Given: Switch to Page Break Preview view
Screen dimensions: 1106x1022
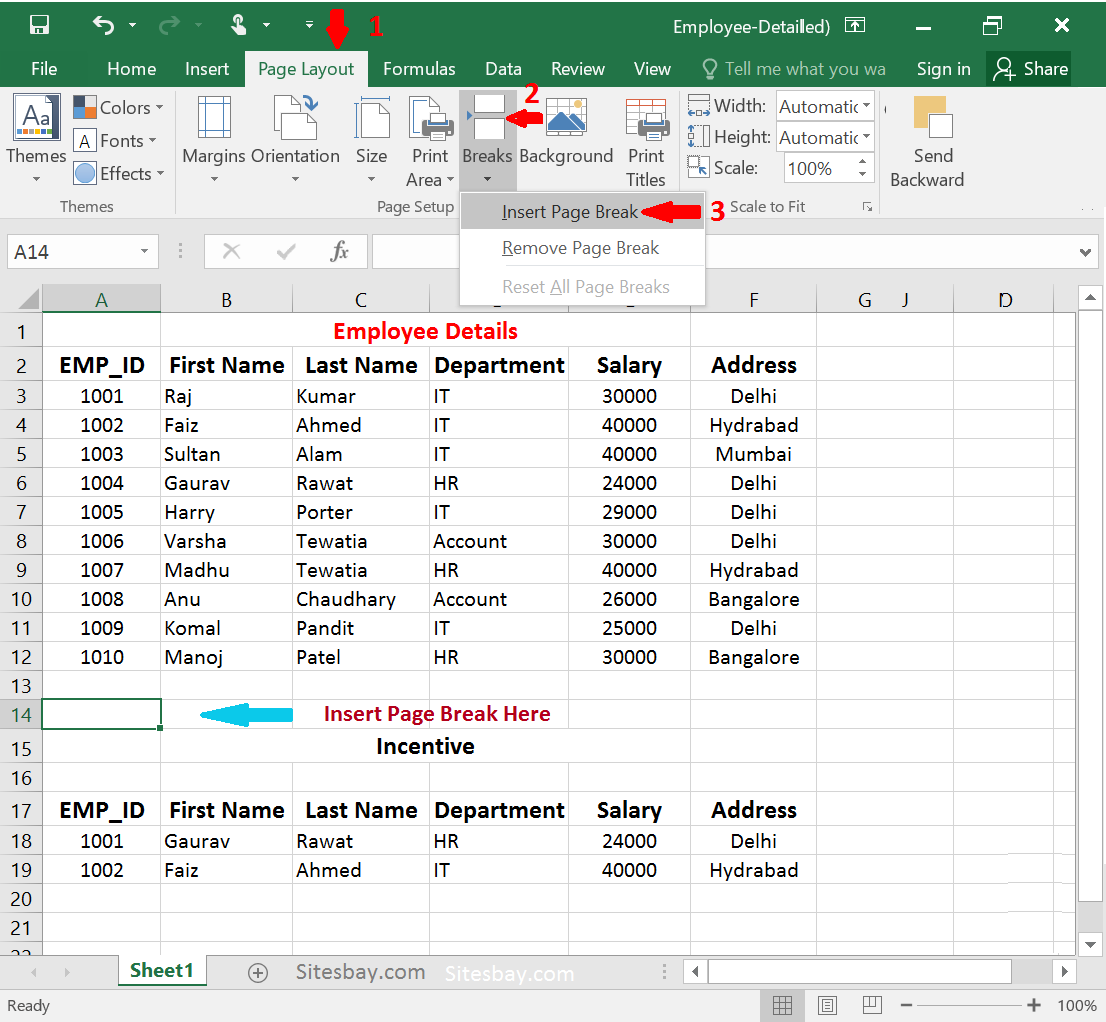Looking at the screenshot, I should [872, 1005].
